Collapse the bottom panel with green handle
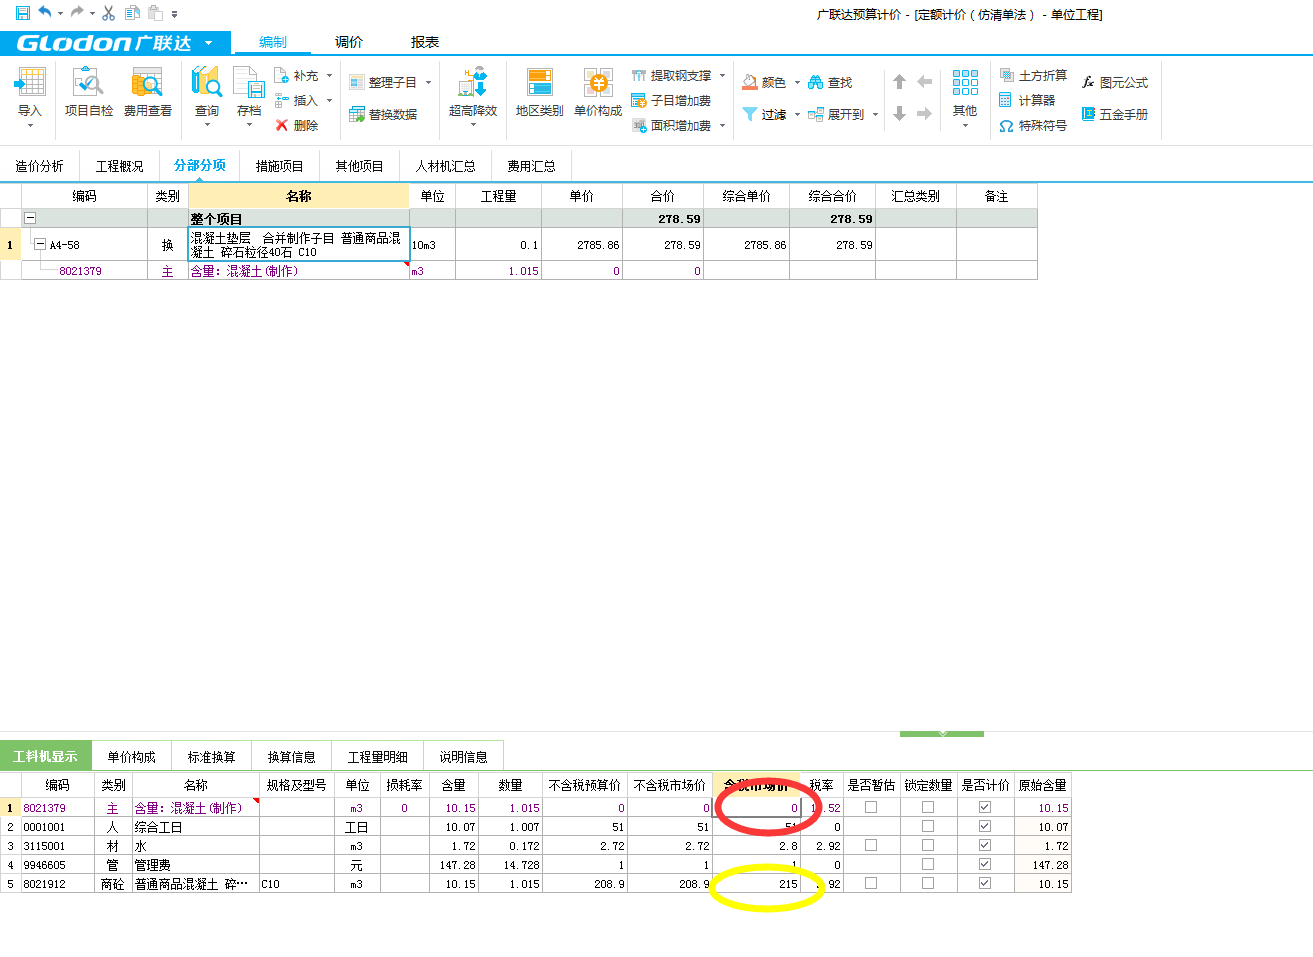 click(x=942, y=734)
